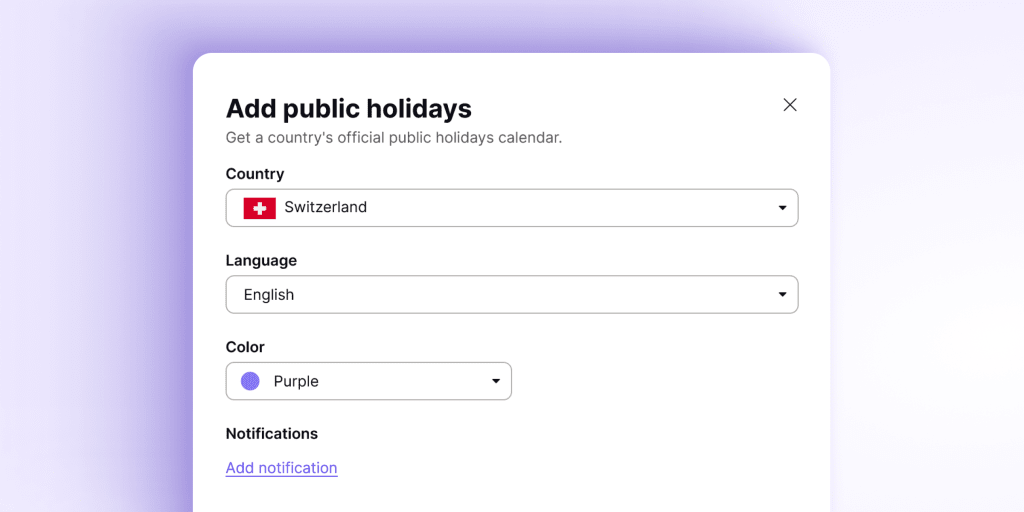
Task: Click the Switzerland flag icon
Action: coord(260,208)
